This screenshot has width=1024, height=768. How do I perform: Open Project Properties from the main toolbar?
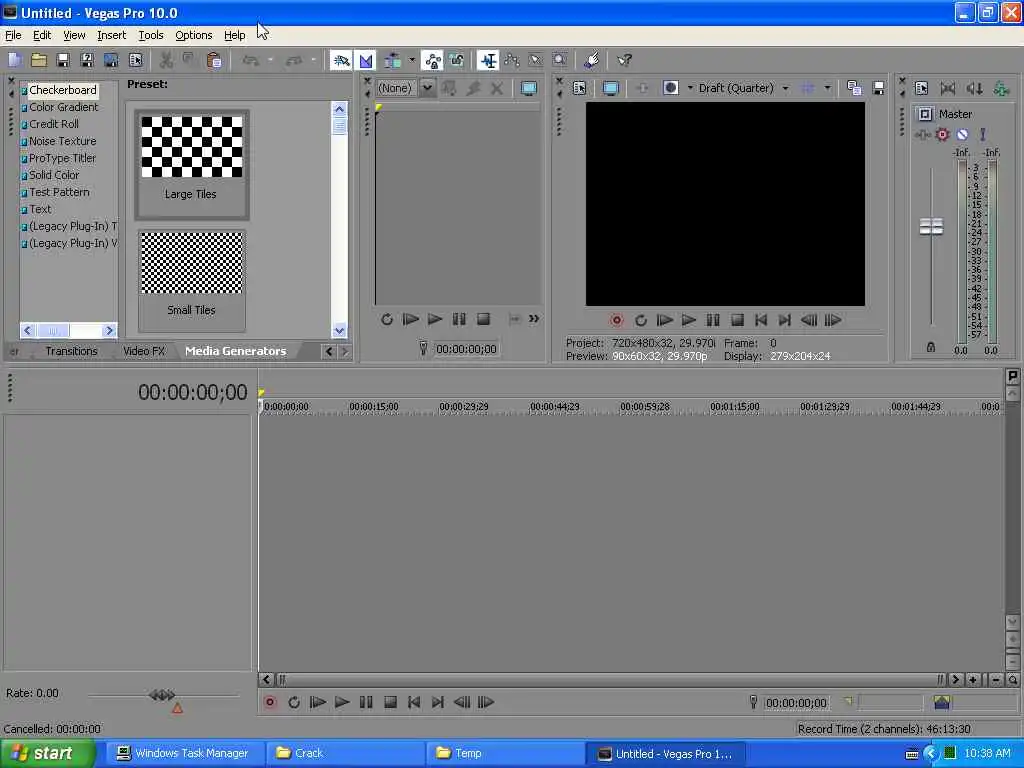pos(135,61)
